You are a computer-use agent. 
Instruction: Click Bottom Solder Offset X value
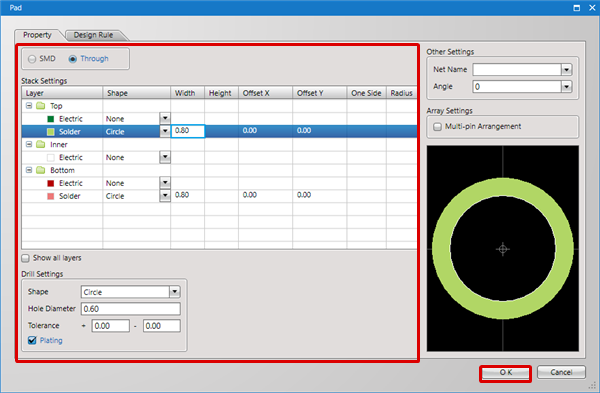(x=249, y=195)
